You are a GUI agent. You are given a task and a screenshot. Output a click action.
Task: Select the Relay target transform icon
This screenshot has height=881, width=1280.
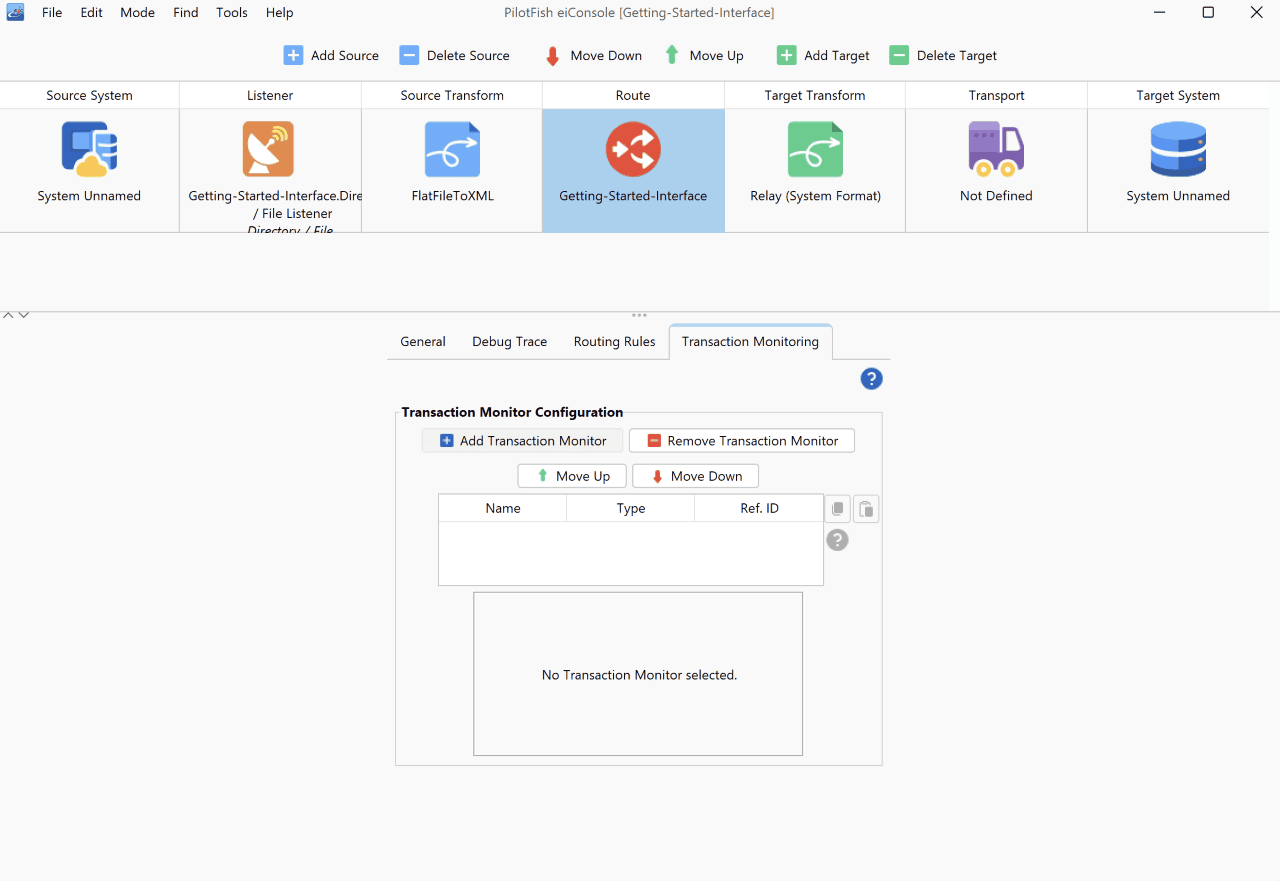tap(815, 149)
